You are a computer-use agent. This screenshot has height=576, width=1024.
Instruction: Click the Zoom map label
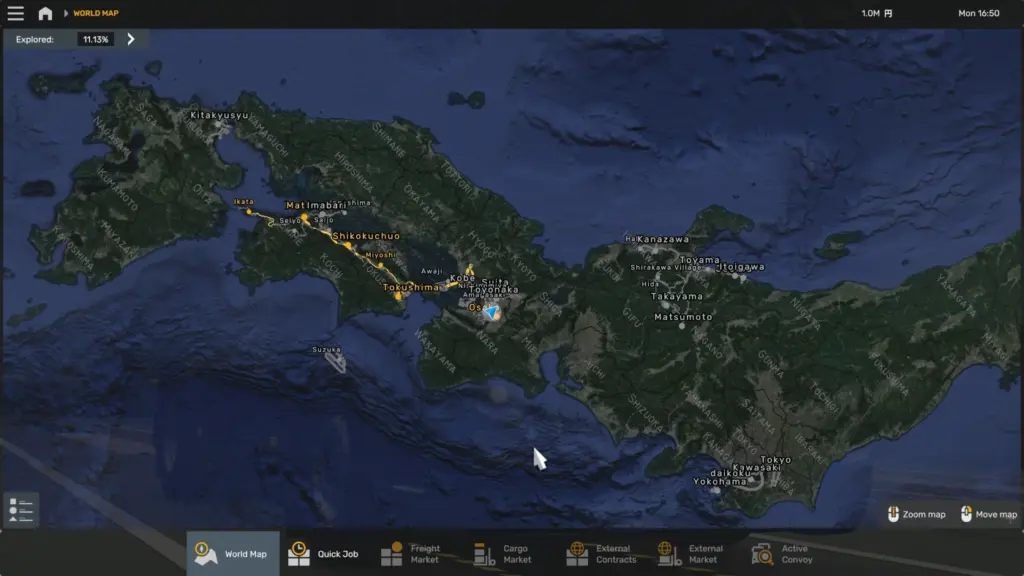coord(924,515)
